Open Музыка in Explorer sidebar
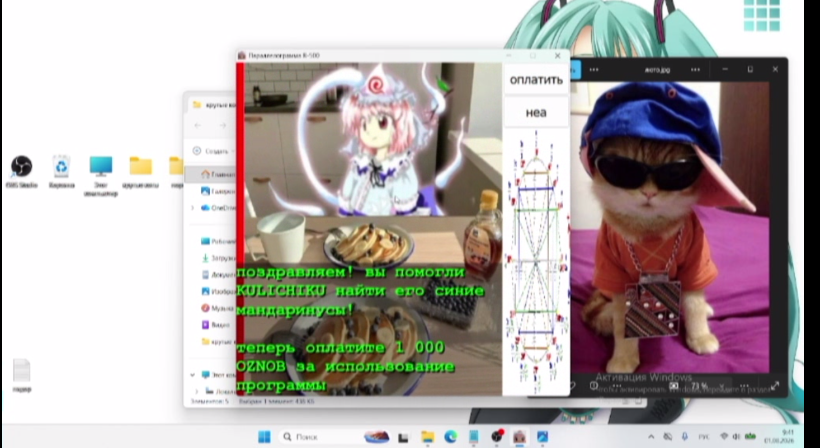The width and height of the screenshot is (820, 448). tap(218, 308)
